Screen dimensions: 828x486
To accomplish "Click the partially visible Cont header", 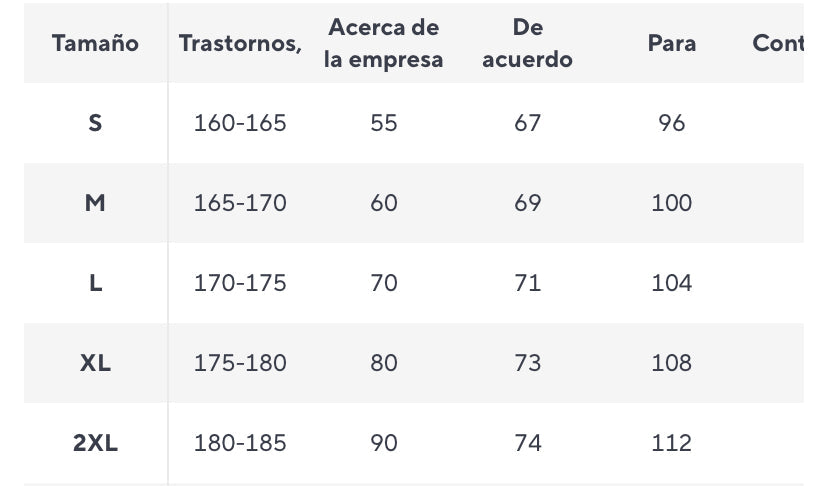I will point(778,43).
